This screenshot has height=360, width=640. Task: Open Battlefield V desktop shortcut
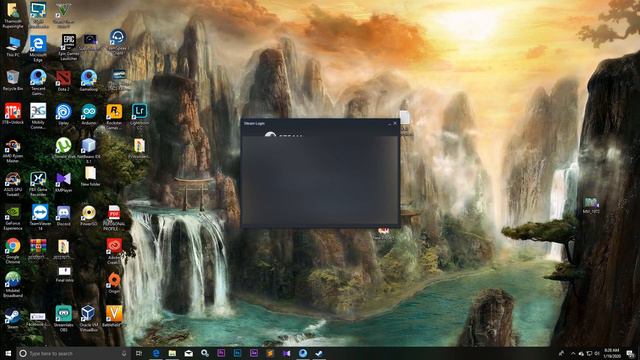pos(114,315)
